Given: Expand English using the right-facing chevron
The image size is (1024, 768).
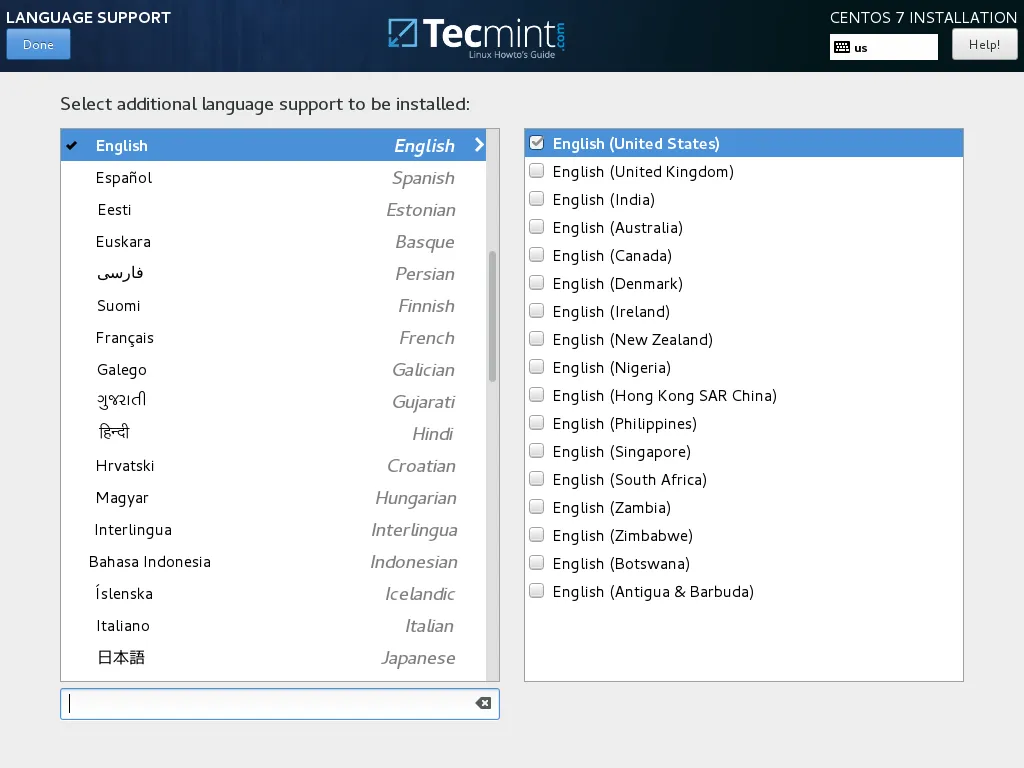Looking at the screenshot, I should (x=478, y=145).
